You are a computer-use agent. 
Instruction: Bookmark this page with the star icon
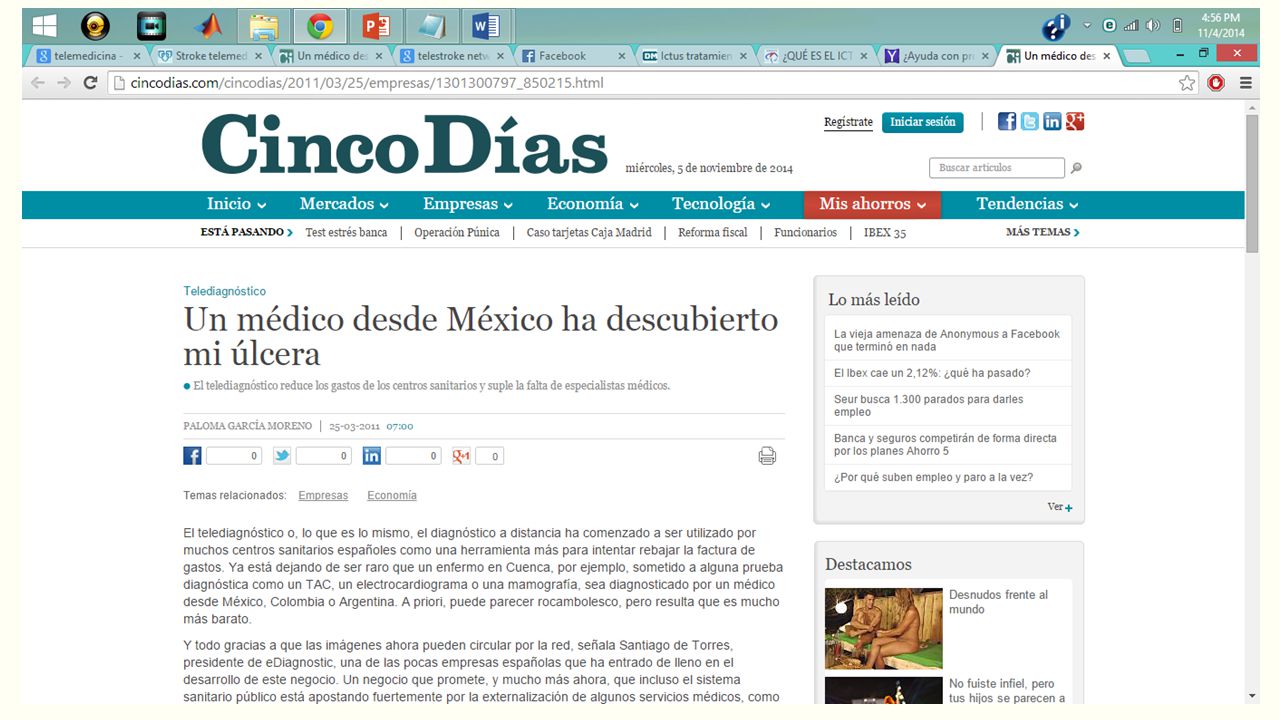tap(1187, 83)
